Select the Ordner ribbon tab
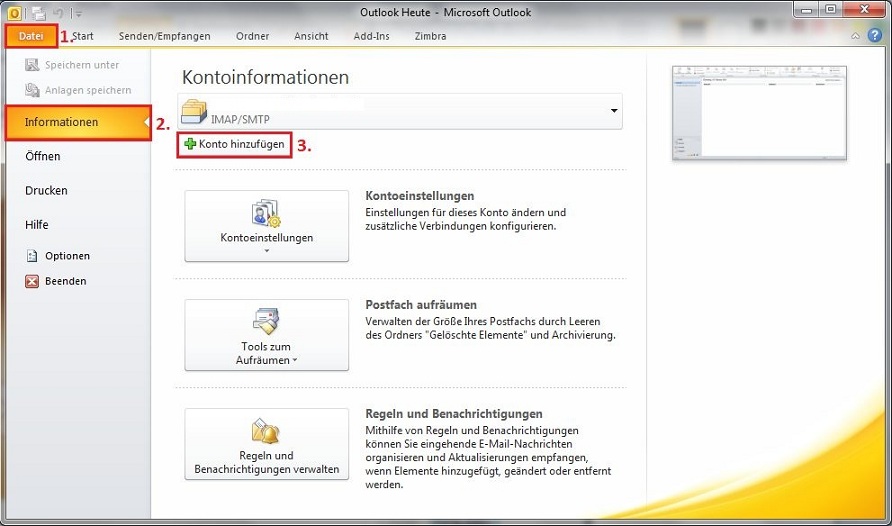This screenshot has height=526, width=892. (253, 36)
